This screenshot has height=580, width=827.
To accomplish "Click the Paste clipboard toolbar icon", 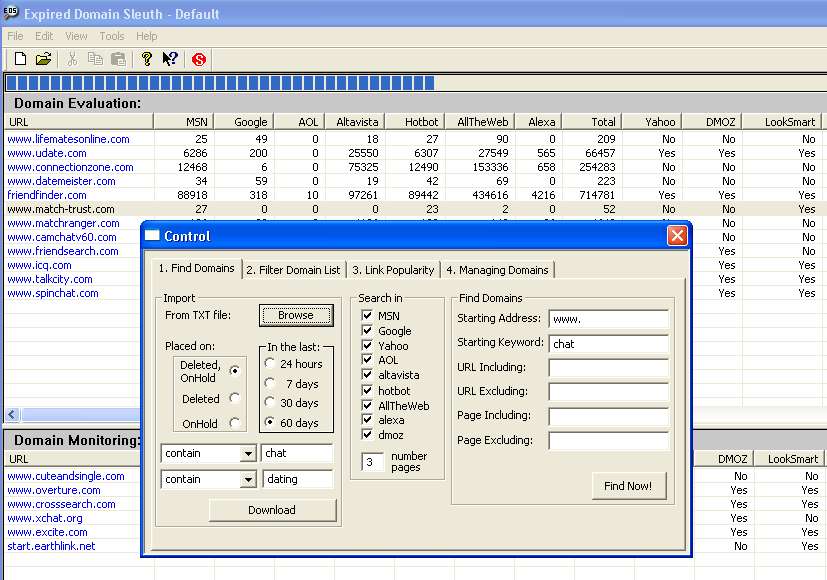I will pos(118,60).
